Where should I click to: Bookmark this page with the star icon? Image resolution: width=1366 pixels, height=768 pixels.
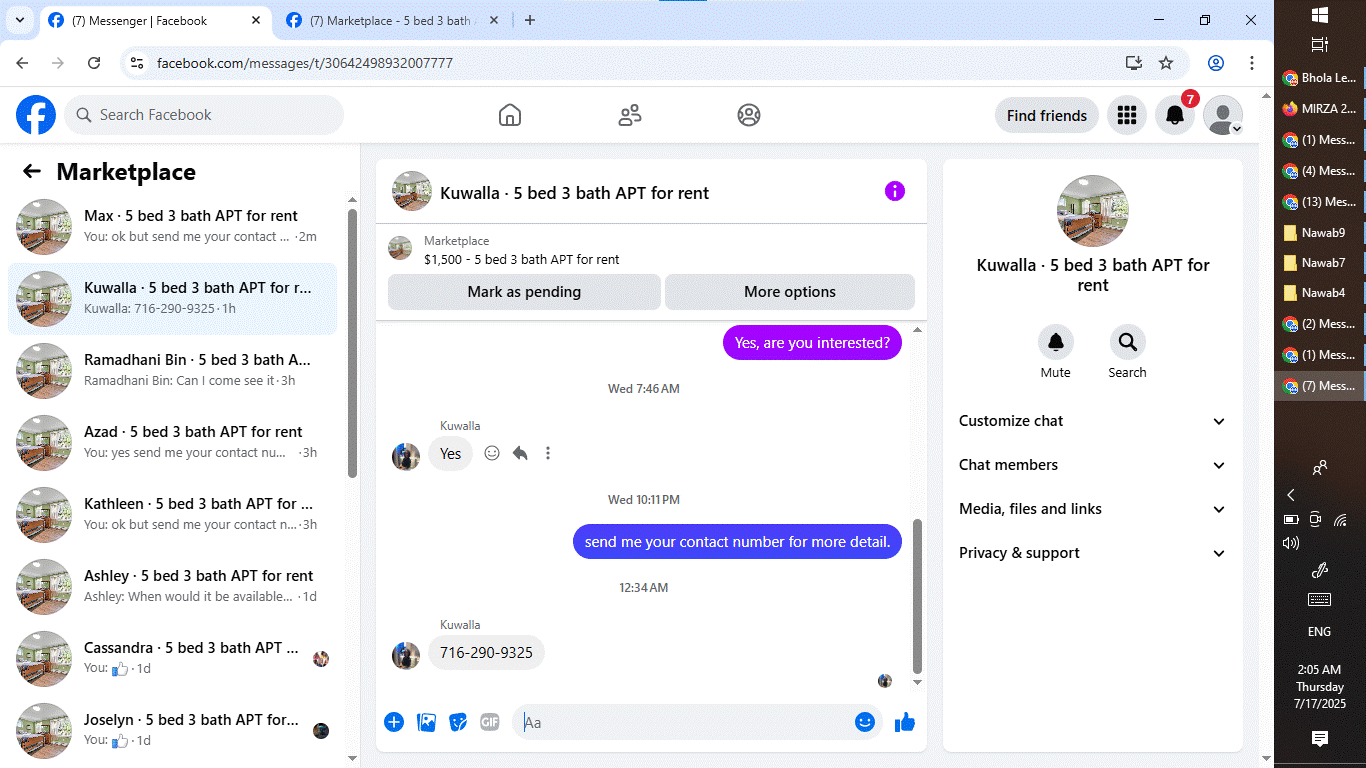coord(1166,63)
